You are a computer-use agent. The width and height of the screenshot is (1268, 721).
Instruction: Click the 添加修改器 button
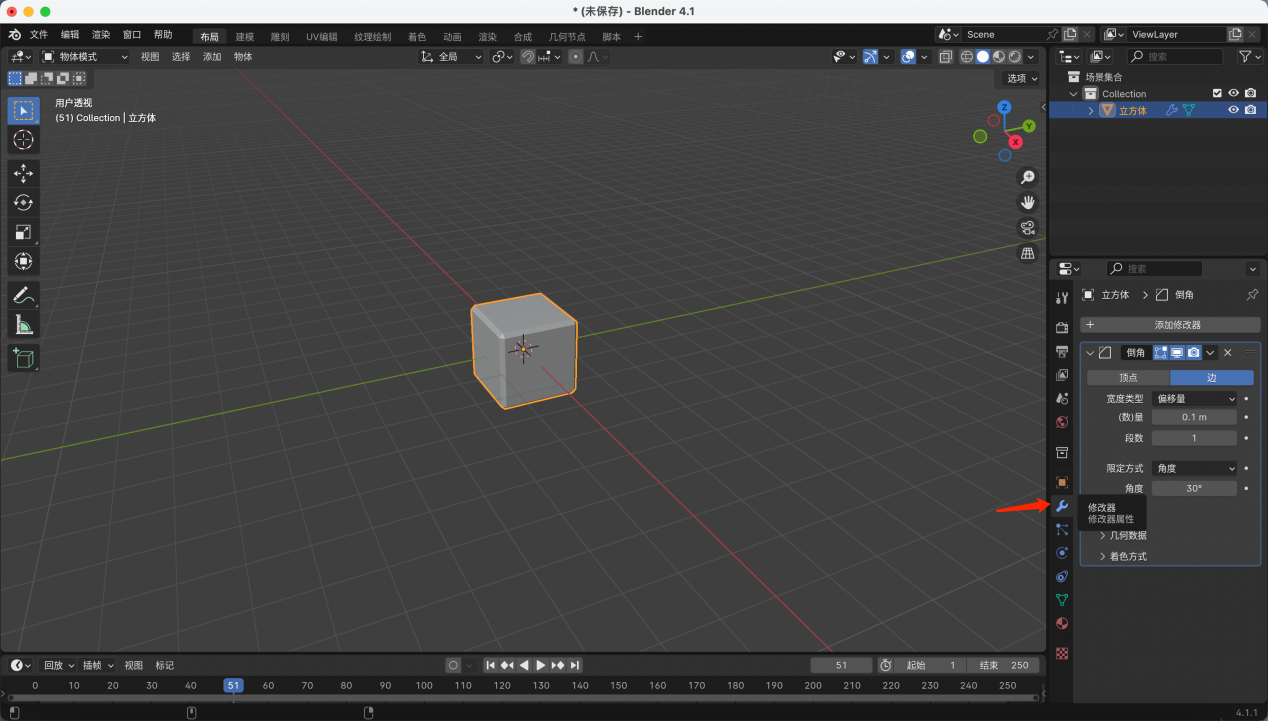[1170, 325]
